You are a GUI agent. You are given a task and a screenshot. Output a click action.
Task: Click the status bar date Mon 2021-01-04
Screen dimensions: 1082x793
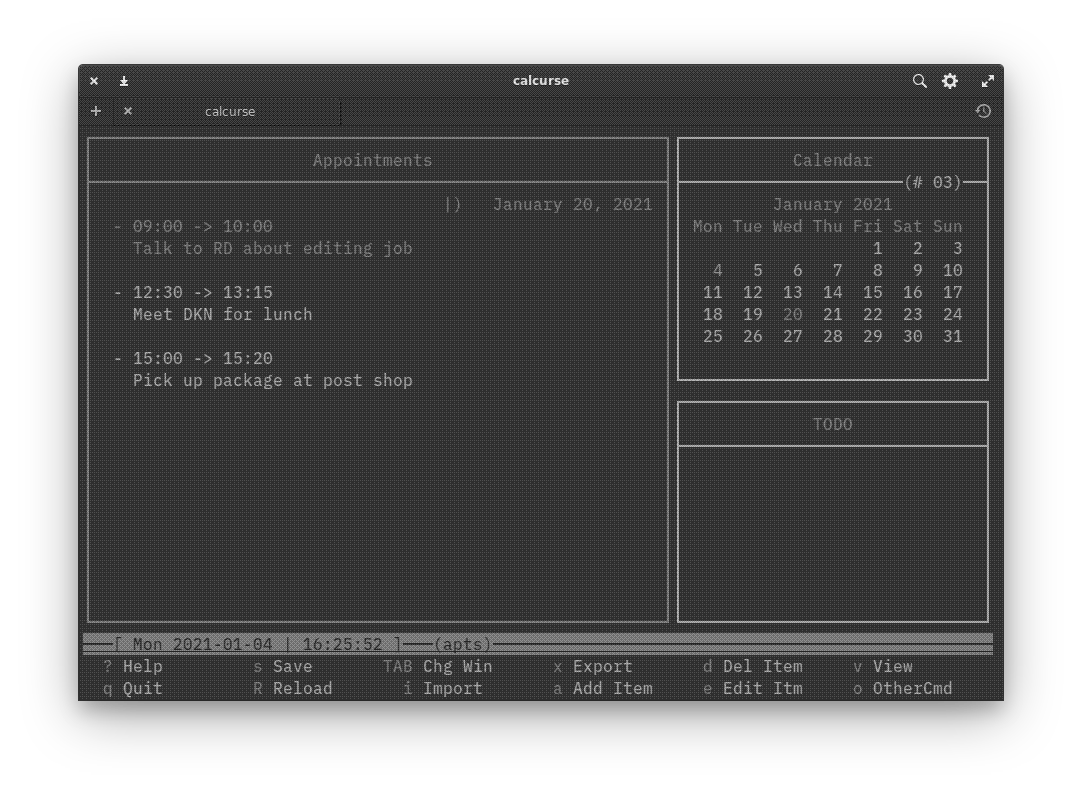coord(202,645)
